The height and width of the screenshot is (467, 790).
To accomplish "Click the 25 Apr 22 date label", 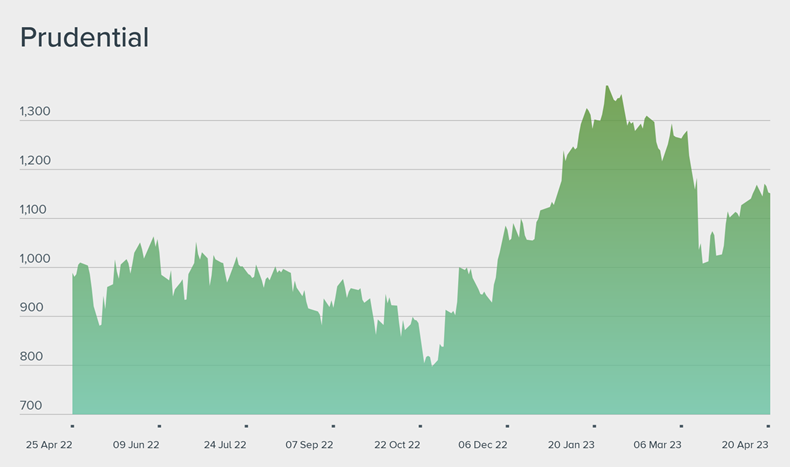I will (x=49, y=445).
